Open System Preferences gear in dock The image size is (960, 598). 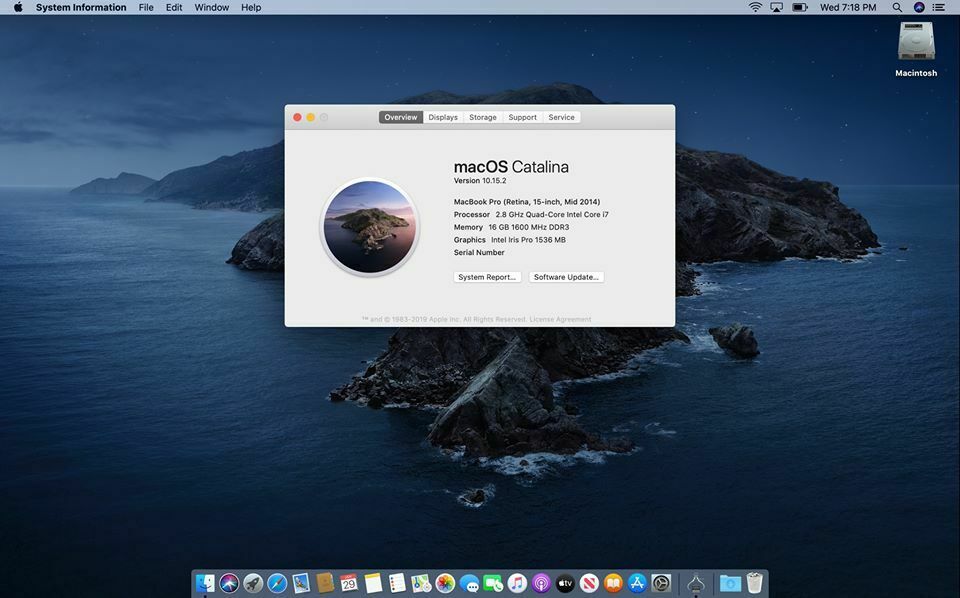tap(661, 583)
